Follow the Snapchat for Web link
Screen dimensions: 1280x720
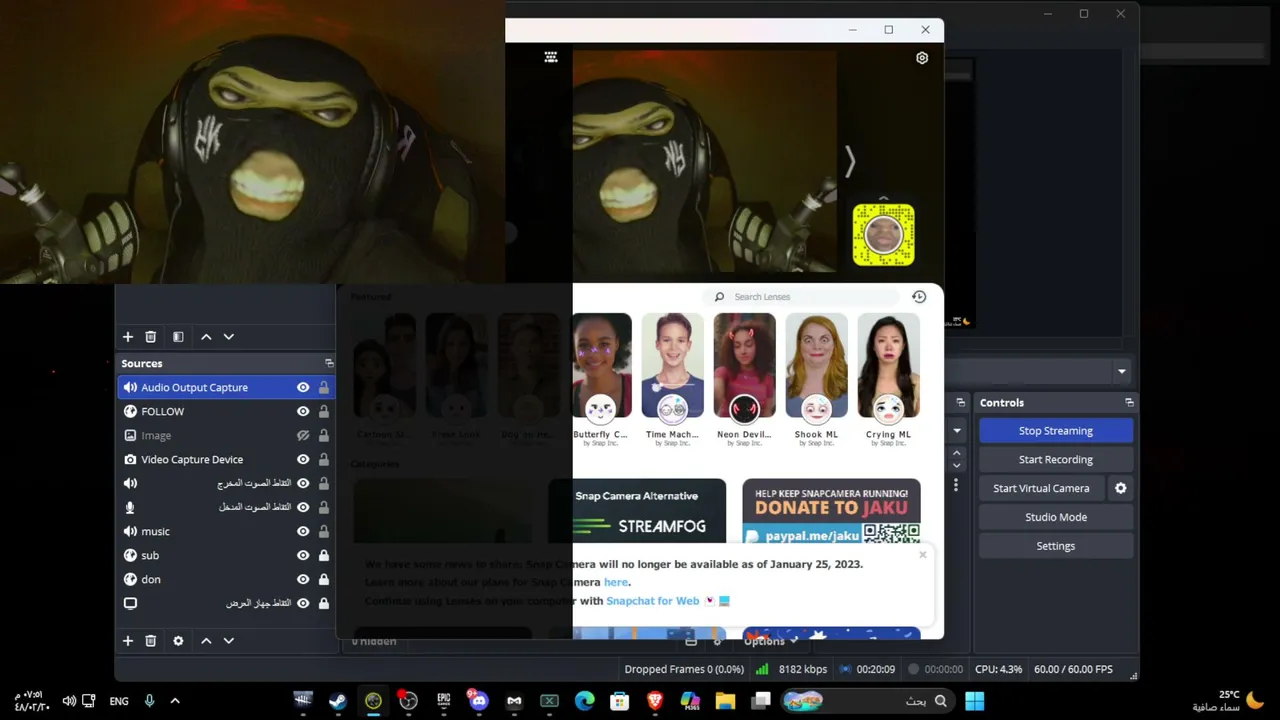[x=653, y=601]
